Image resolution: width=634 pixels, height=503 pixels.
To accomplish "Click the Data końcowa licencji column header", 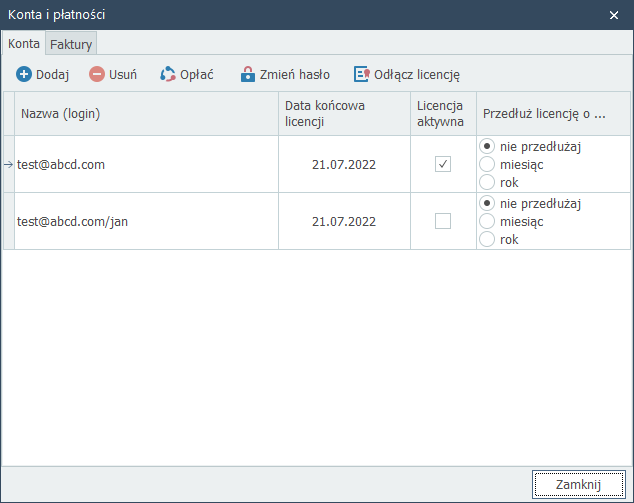I will pos(343,114).
